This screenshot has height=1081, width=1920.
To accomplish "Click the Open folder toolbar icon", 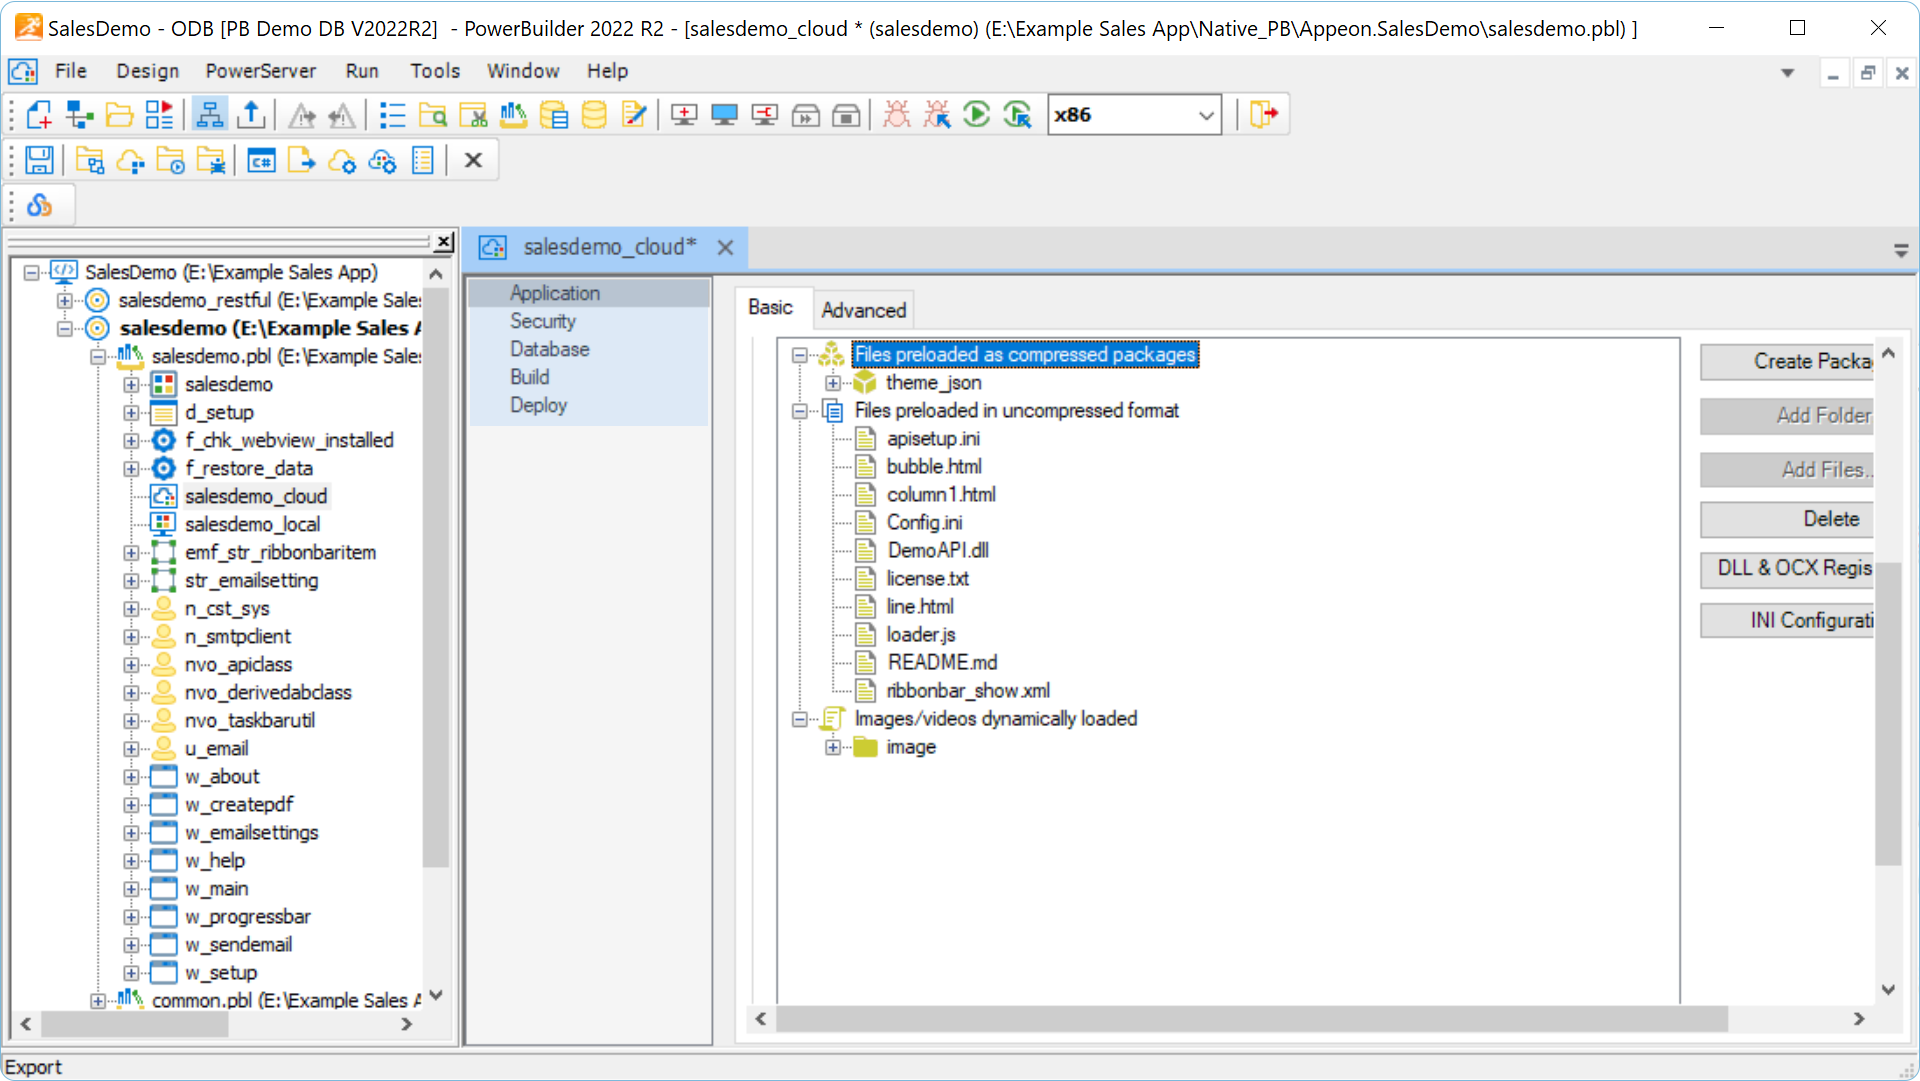I will point(119,115).
